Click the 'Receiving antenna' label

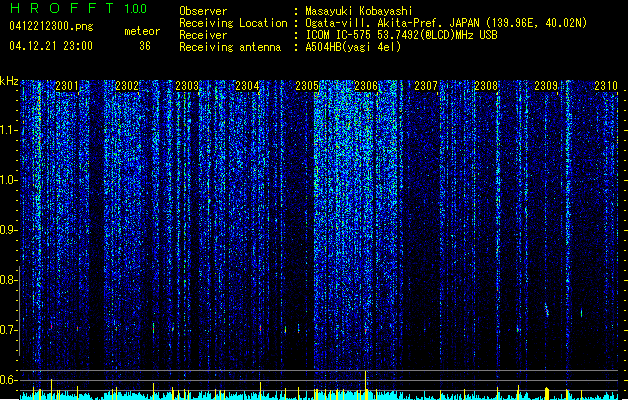pos(230,47)
